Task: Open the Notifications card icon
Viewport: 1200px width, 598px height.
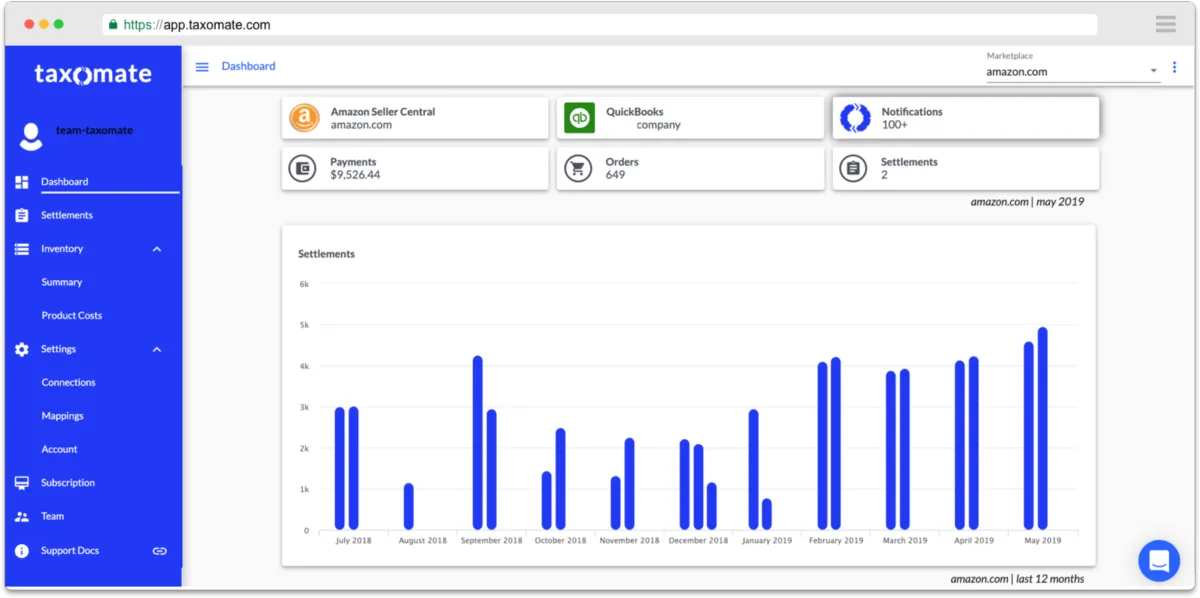Action: [855, 118]
